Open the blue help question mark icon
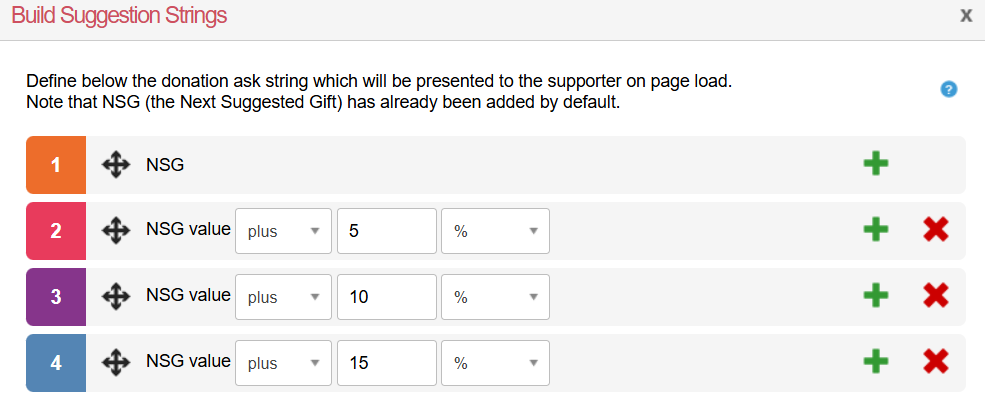The image size is (985, 405). (950, 89)
